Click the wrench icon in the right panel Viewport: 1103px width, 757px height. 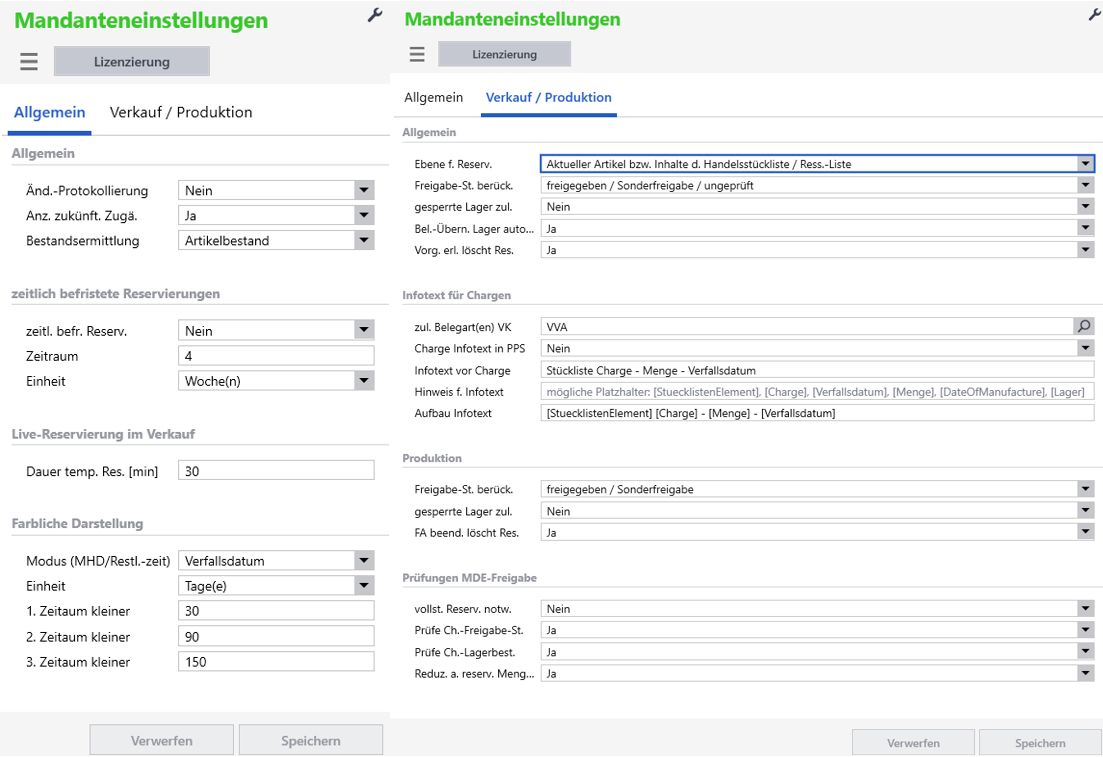[x=1096, y=14]
